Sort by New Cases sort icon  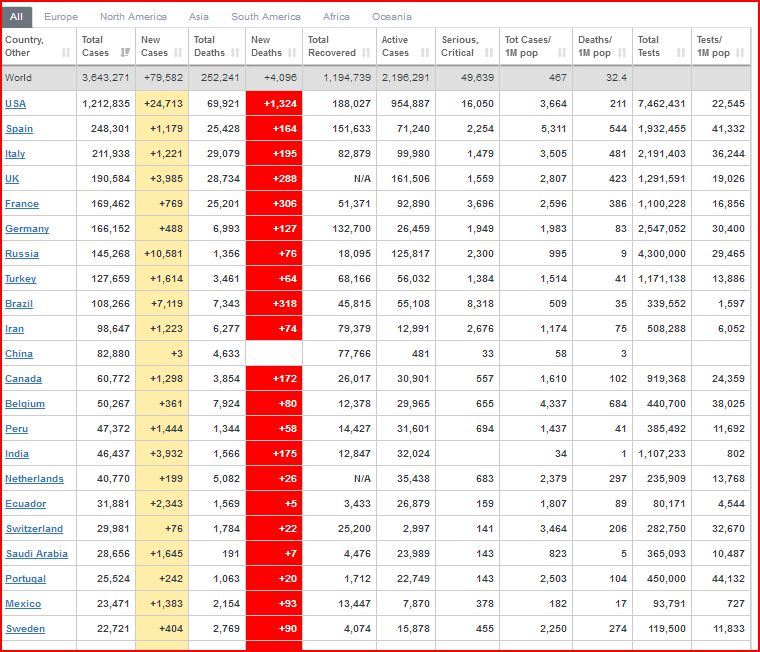pyautogui.click(x=178, y=52)
